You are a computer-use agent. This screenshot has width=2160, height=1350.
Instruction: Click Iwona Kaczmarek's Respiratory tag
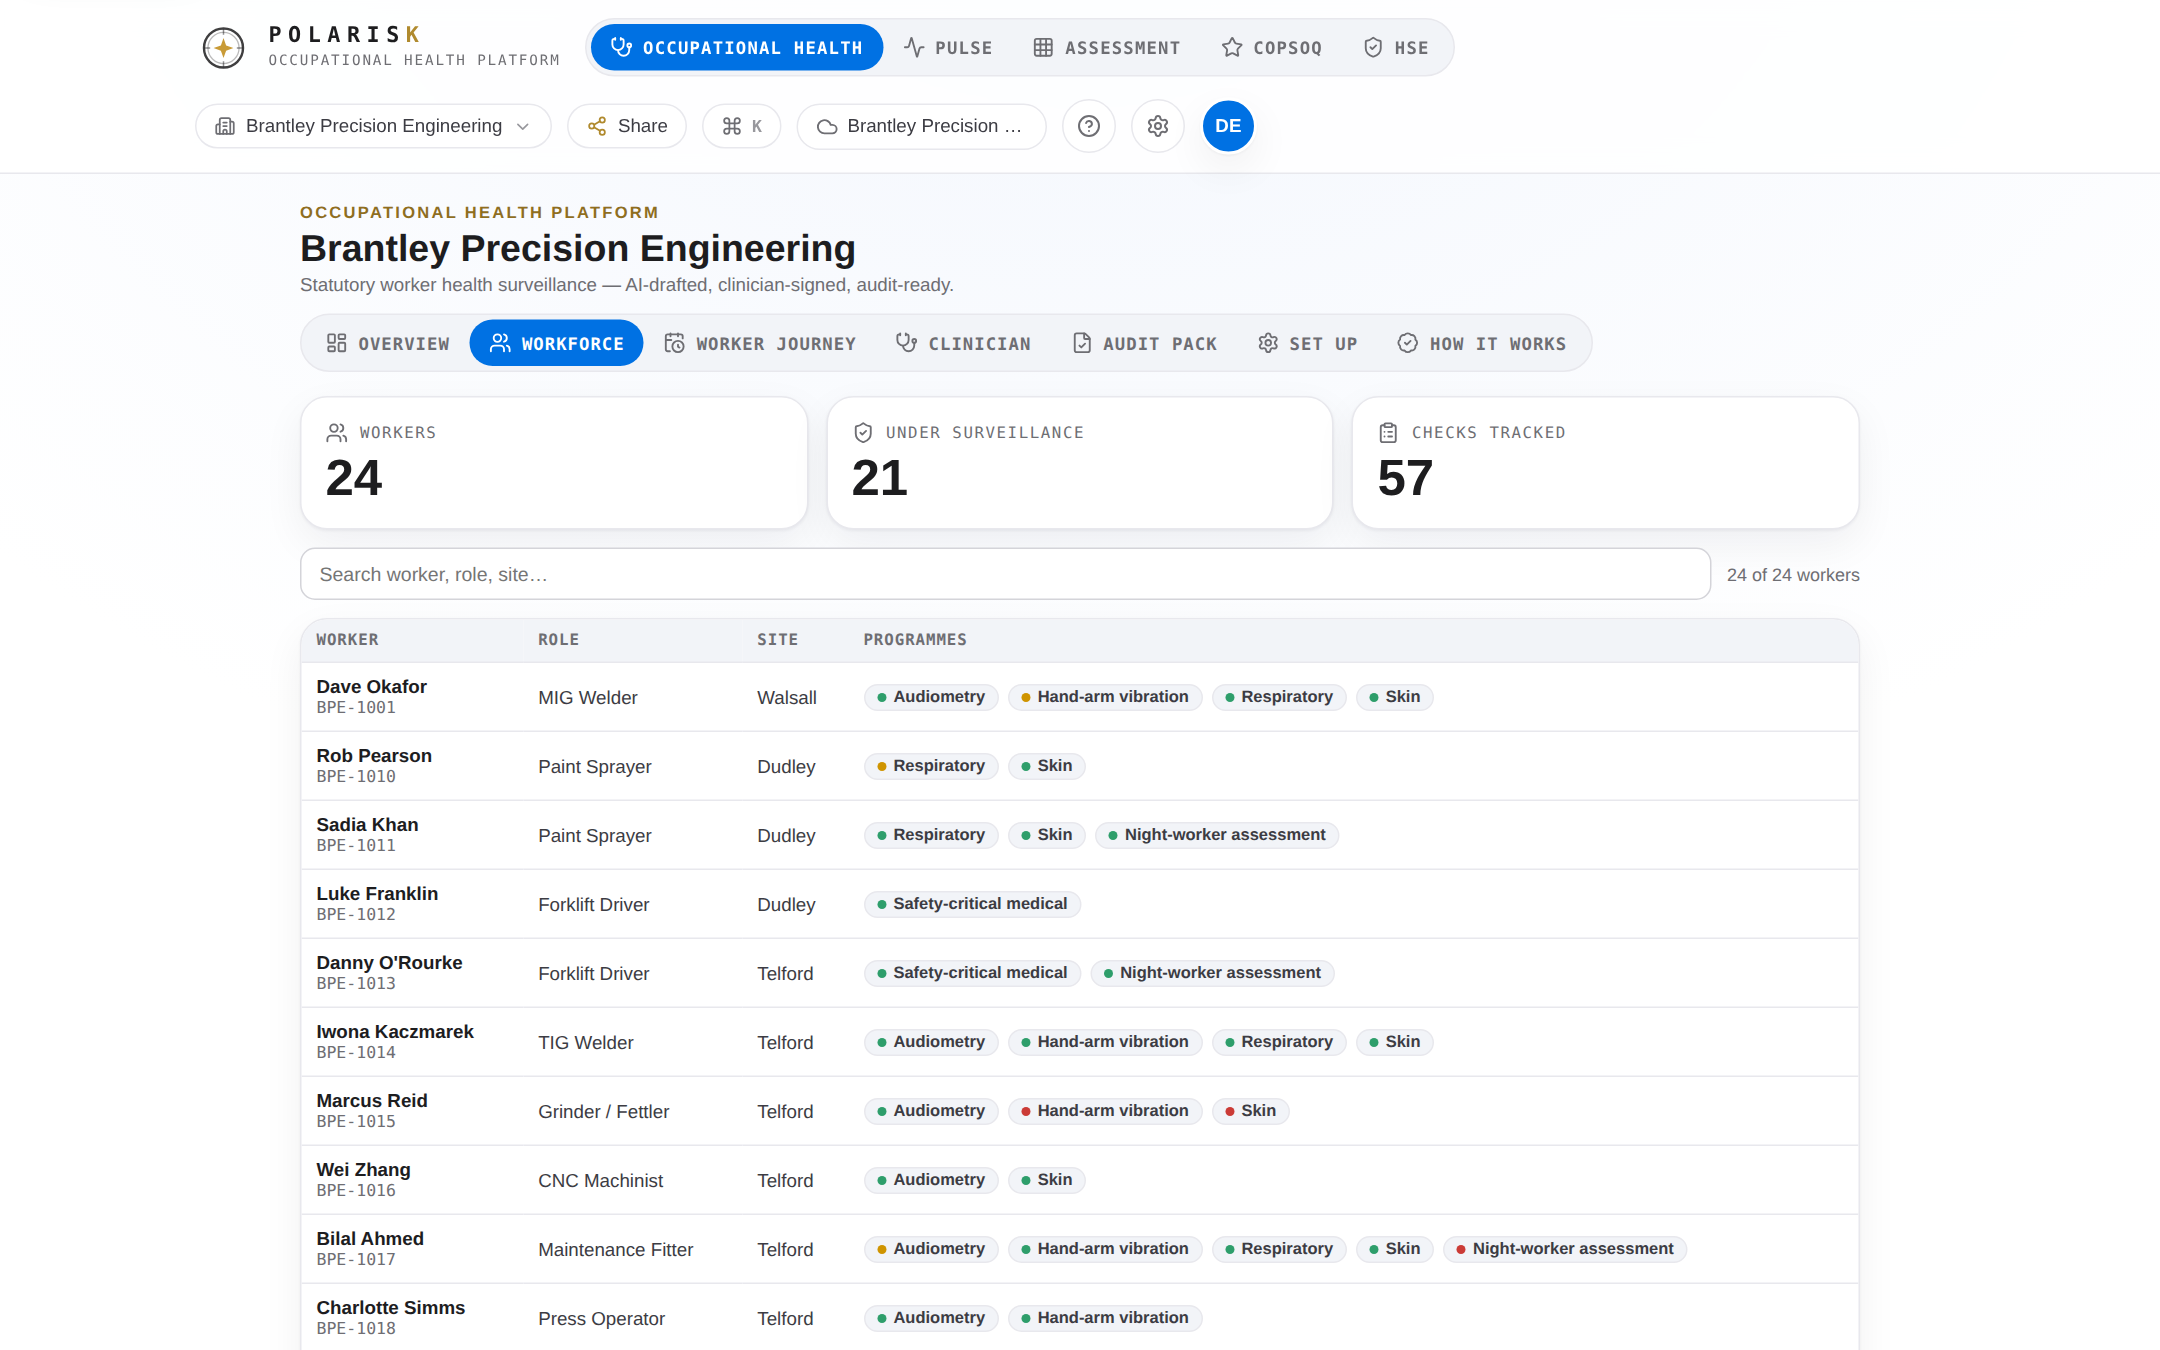point(1279,1042)
